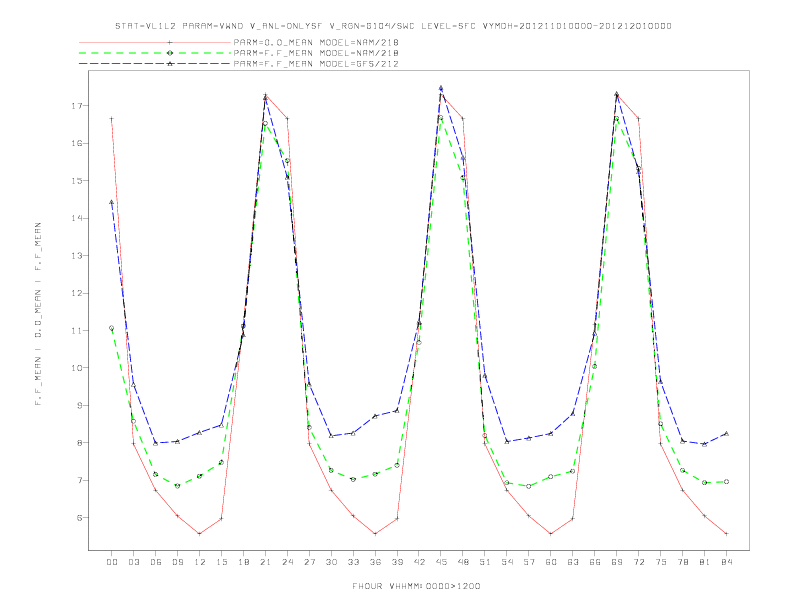
Task: Click the x-axis tick label 81
Action: click(x=705, y=562)
